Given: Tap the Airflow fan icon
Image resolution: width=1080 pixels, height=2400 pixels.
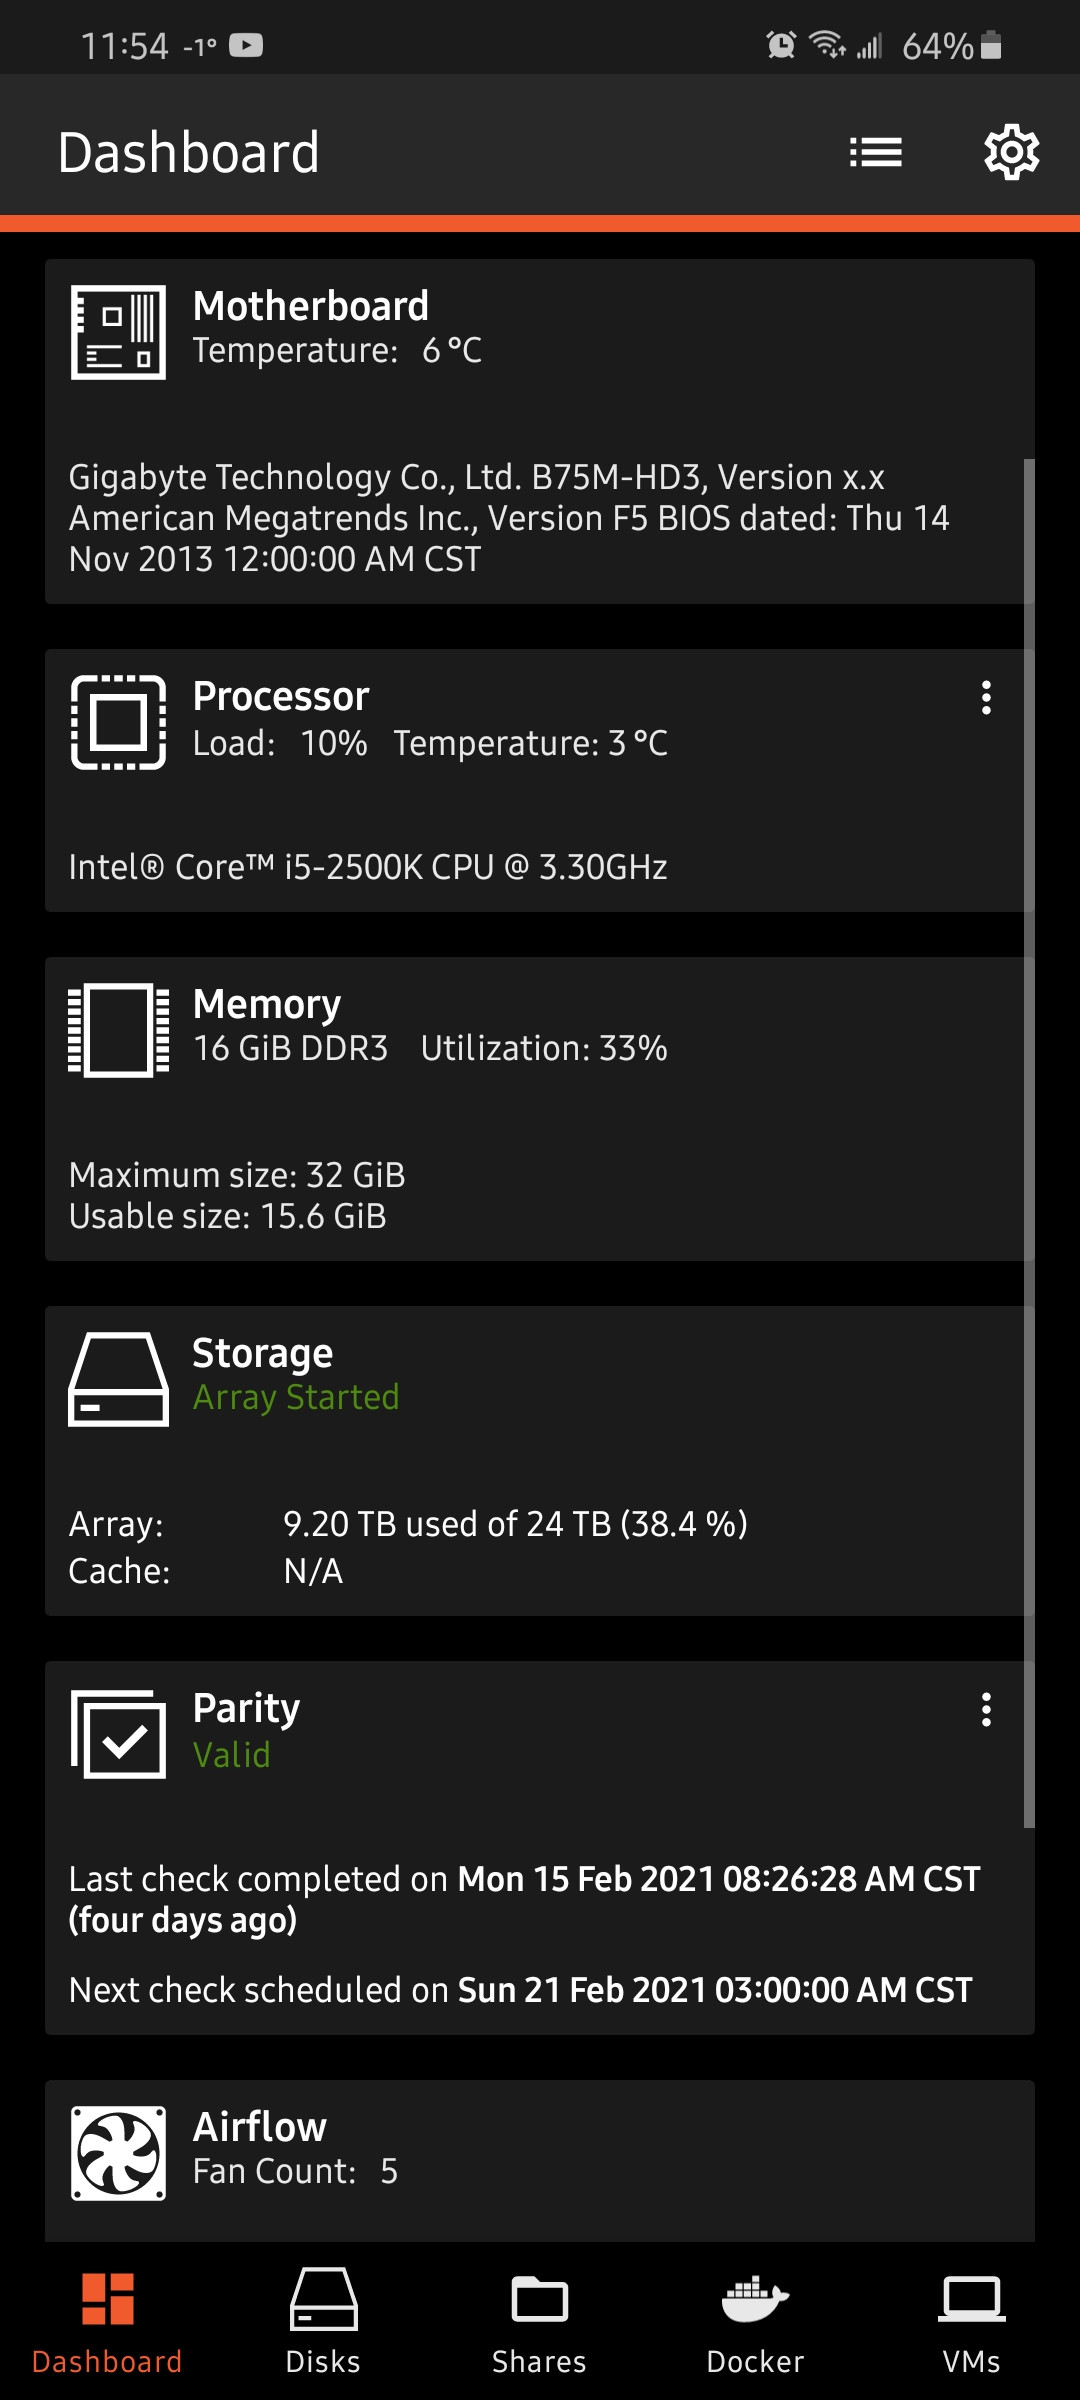Looking at the screenshot, I should pyautogui.click(x=118, y=2153).
